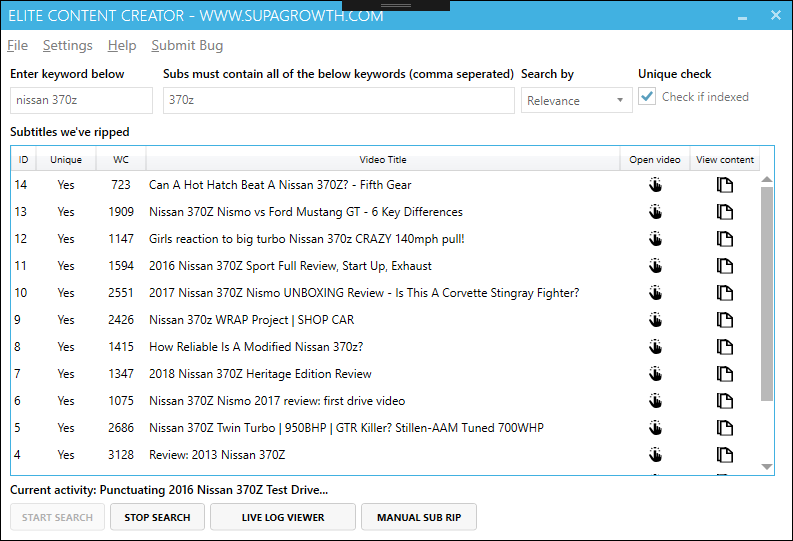This screenshot has height=541, width=793.
Task: View content of How Reliable Is A Modified 370z
Action: (725, 347)
